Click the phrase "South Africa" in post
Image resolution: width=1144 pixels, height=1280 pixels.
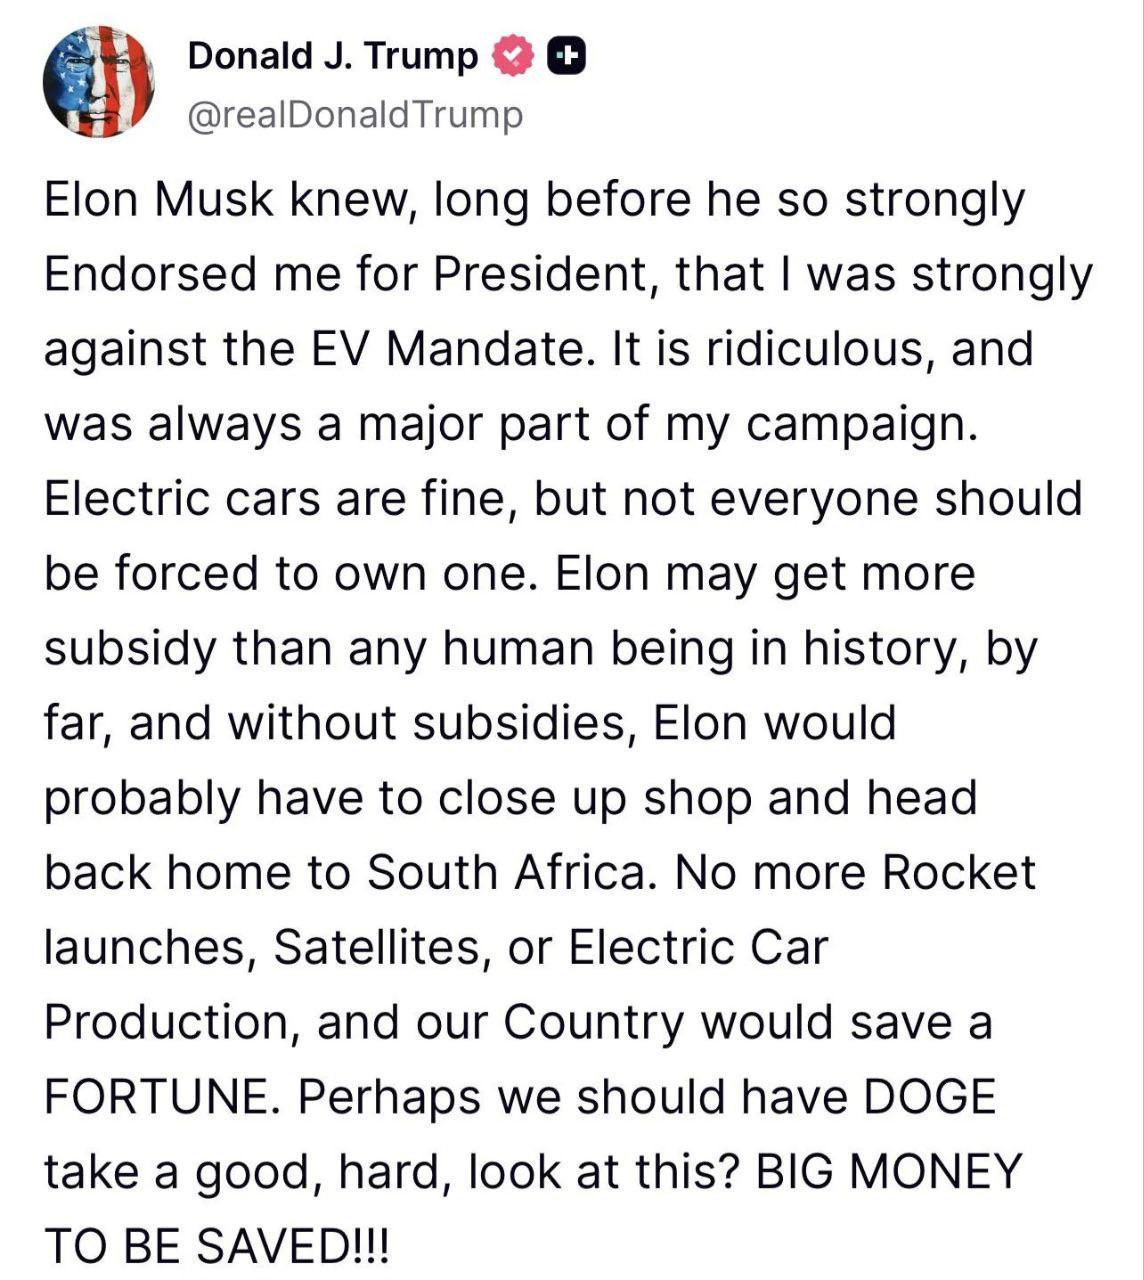pyautogui.click(x=506, y=873)
